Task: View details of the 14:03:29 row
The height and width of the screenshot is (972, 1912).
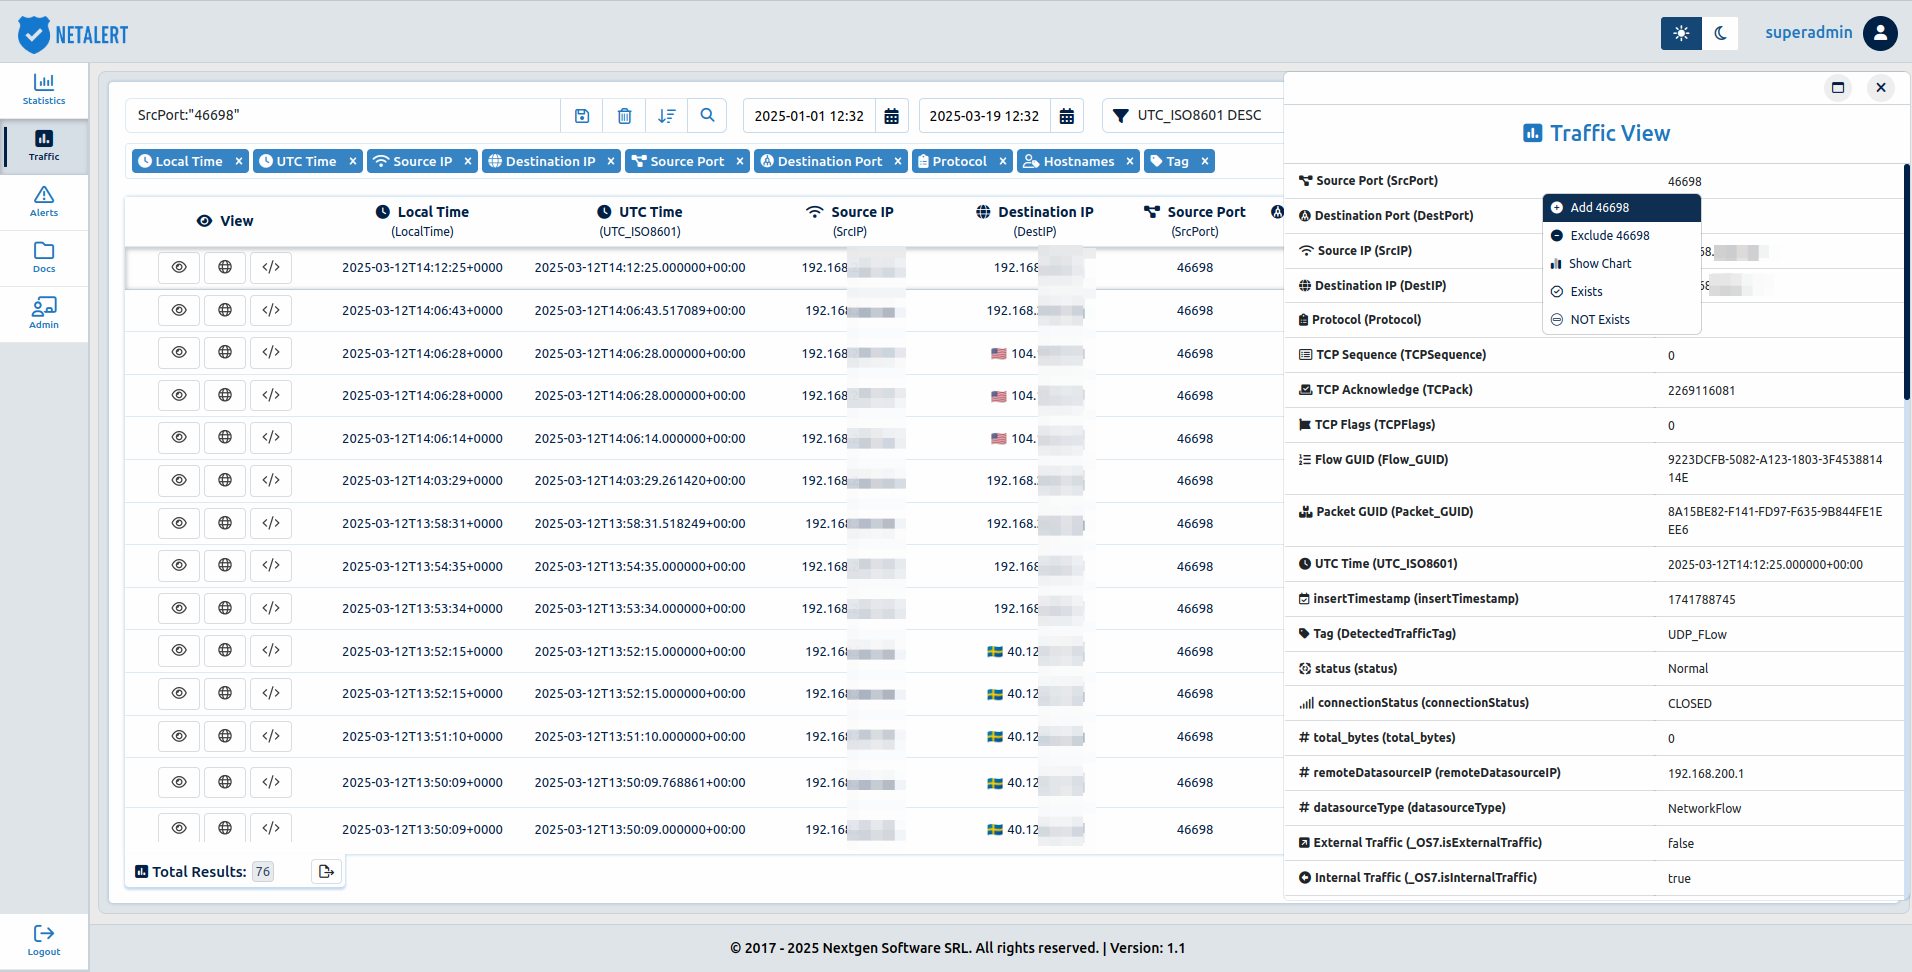Action: point(179,480)
